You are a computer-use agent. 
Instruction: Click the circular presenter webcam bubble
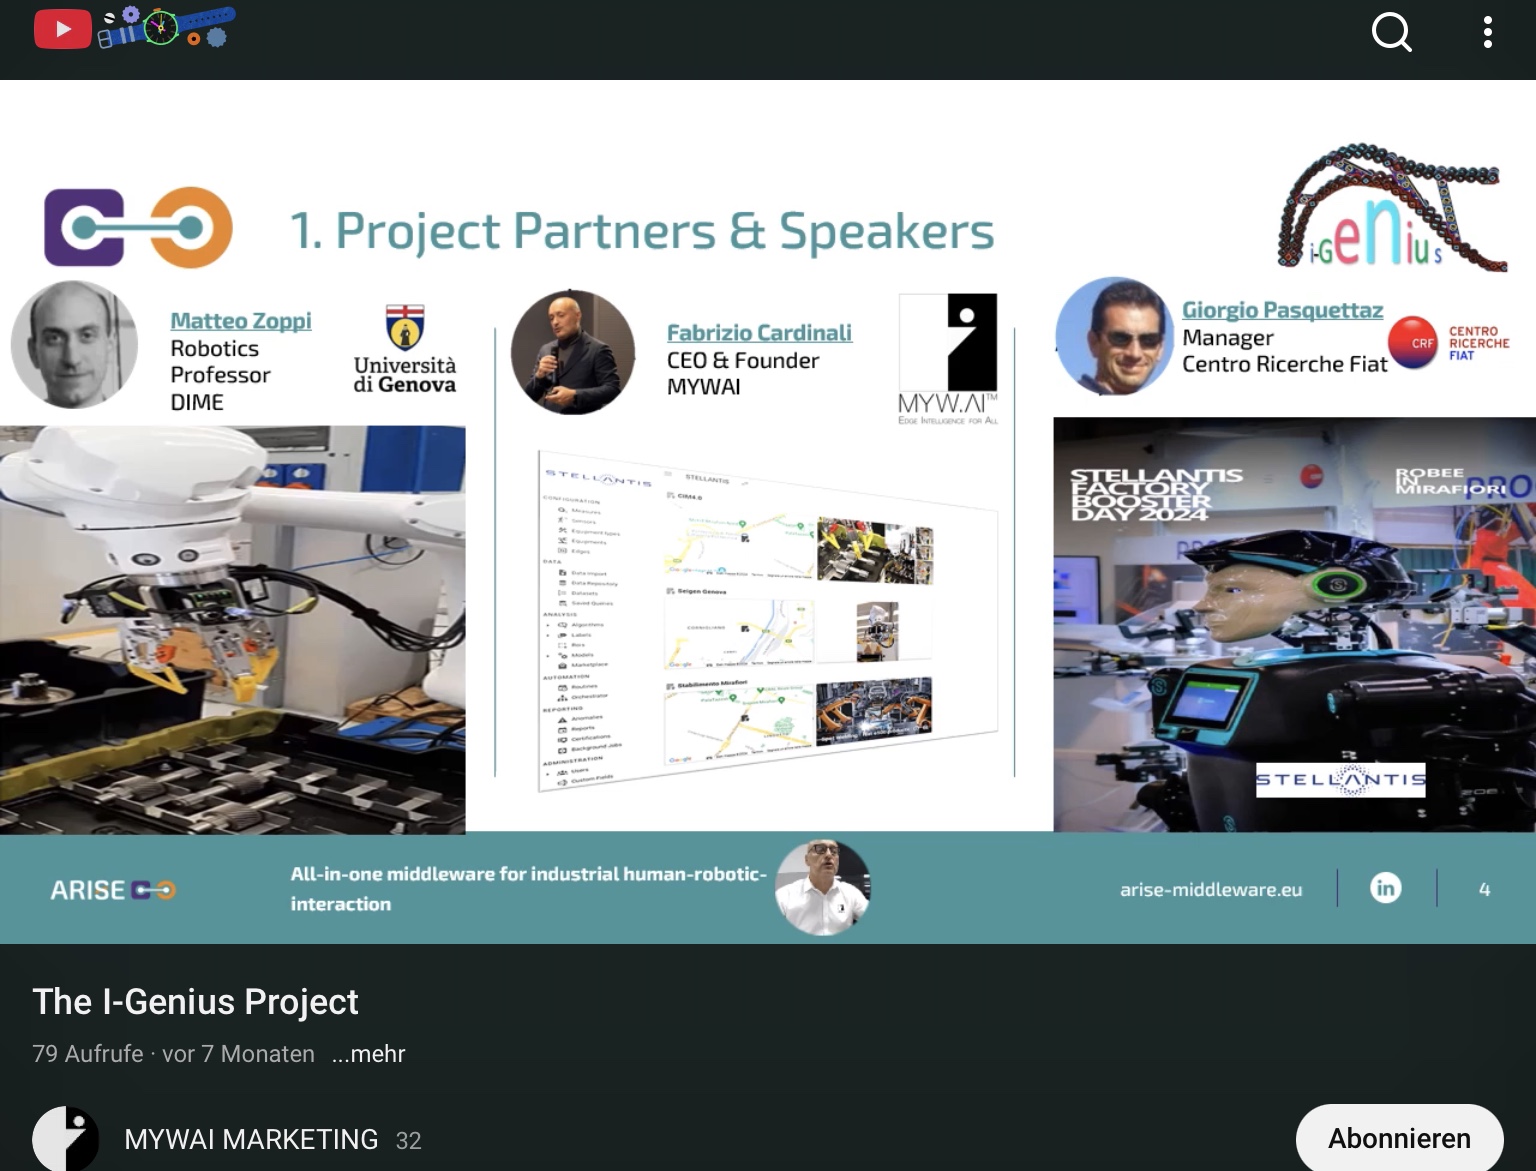tap(822, 888)
